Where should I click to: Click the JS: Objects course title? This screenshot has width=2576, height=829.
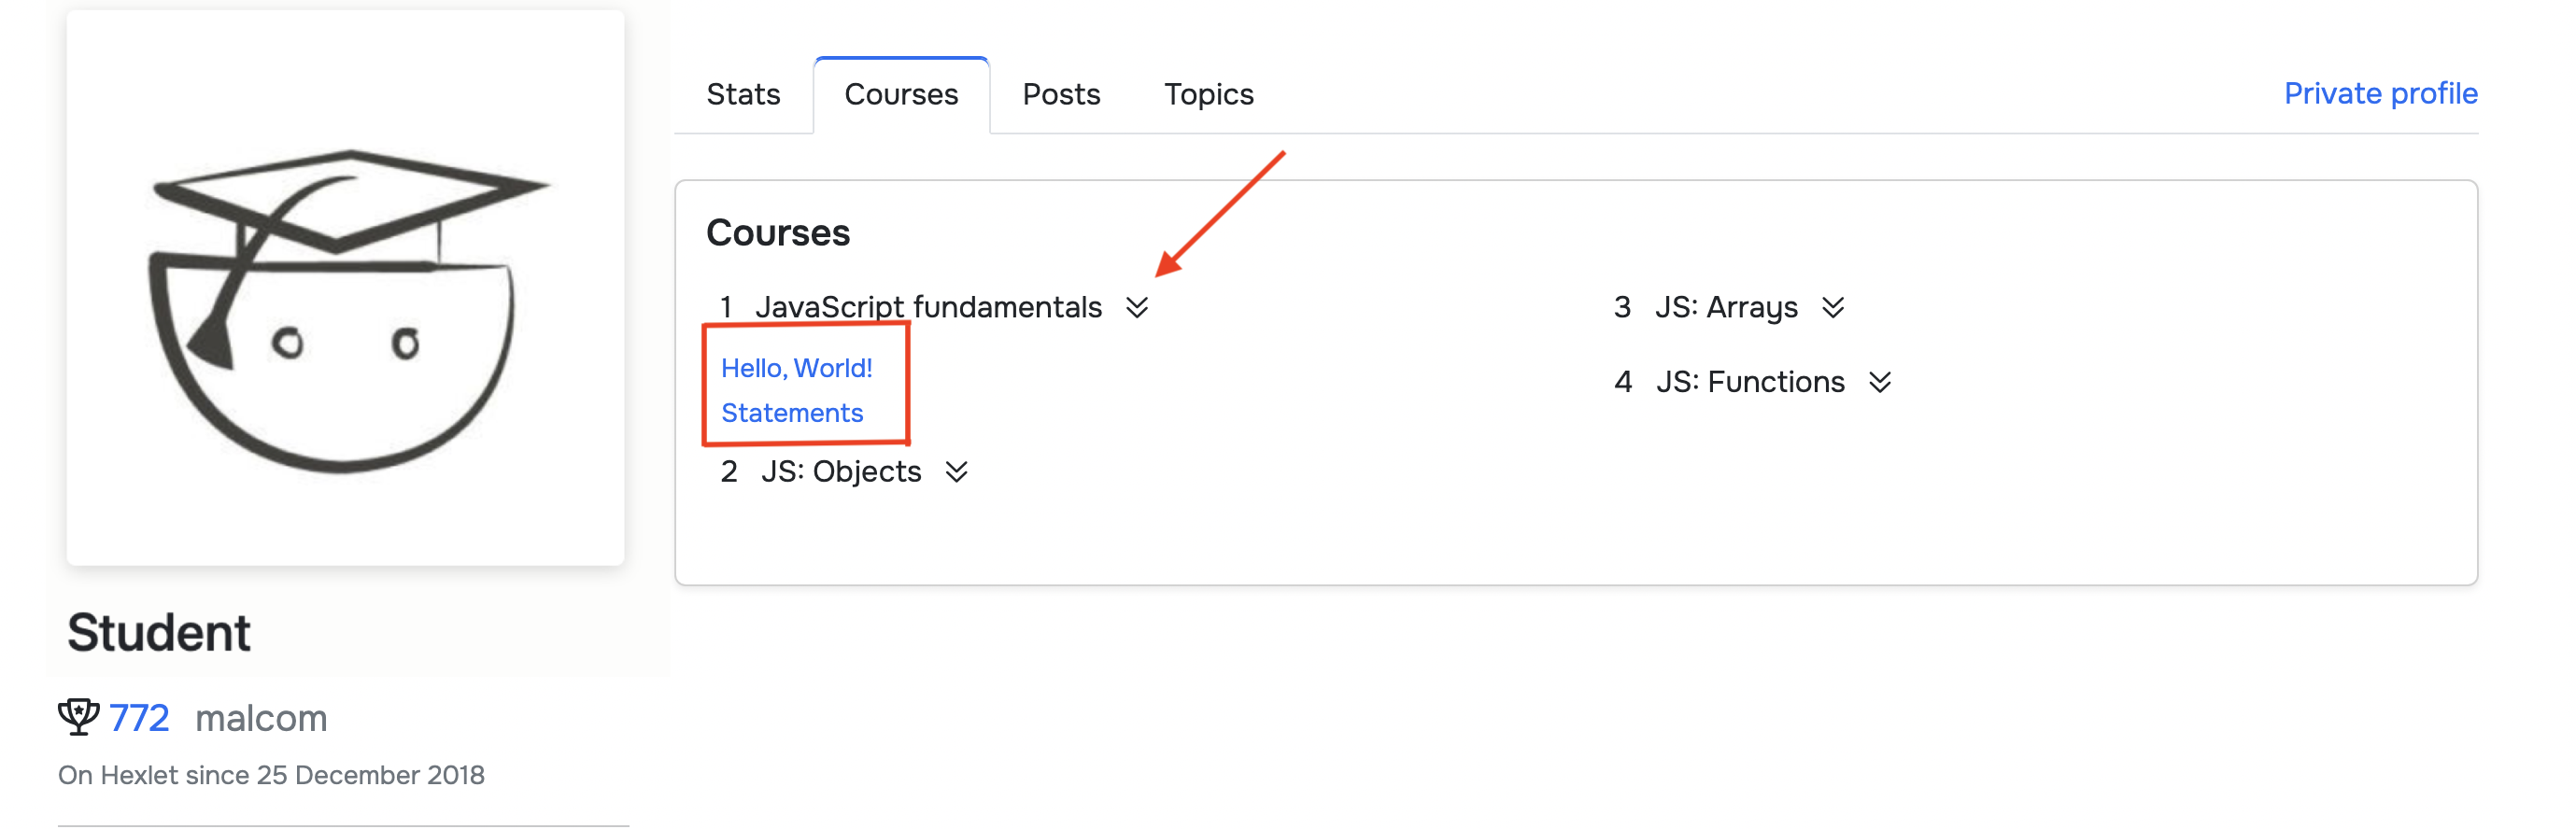(840, 472)
